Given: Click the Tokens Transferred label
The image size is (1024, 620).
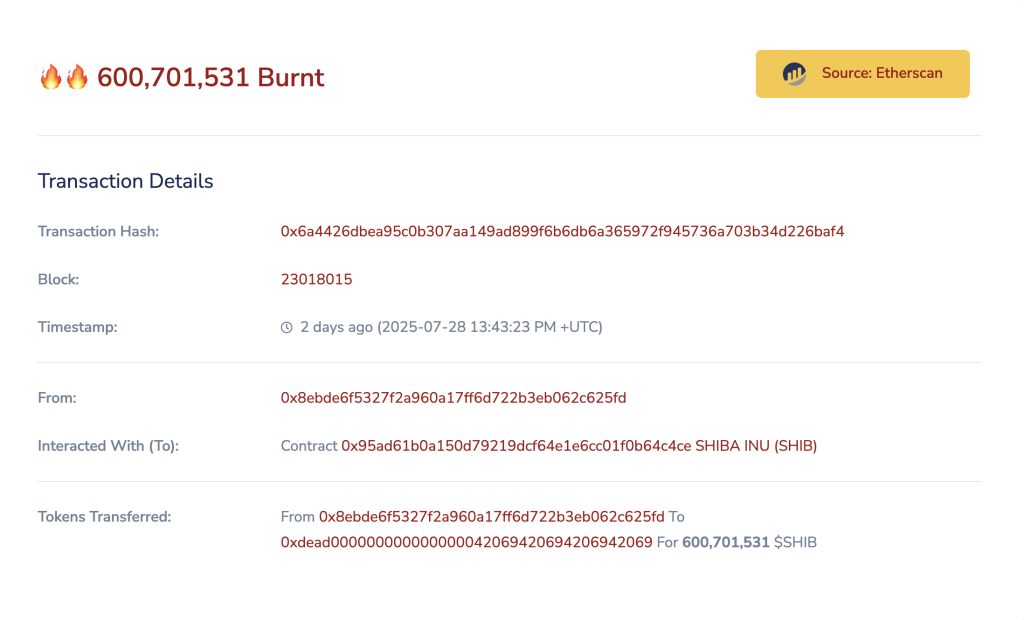Looking at the screenshot, I should point(106,516).
